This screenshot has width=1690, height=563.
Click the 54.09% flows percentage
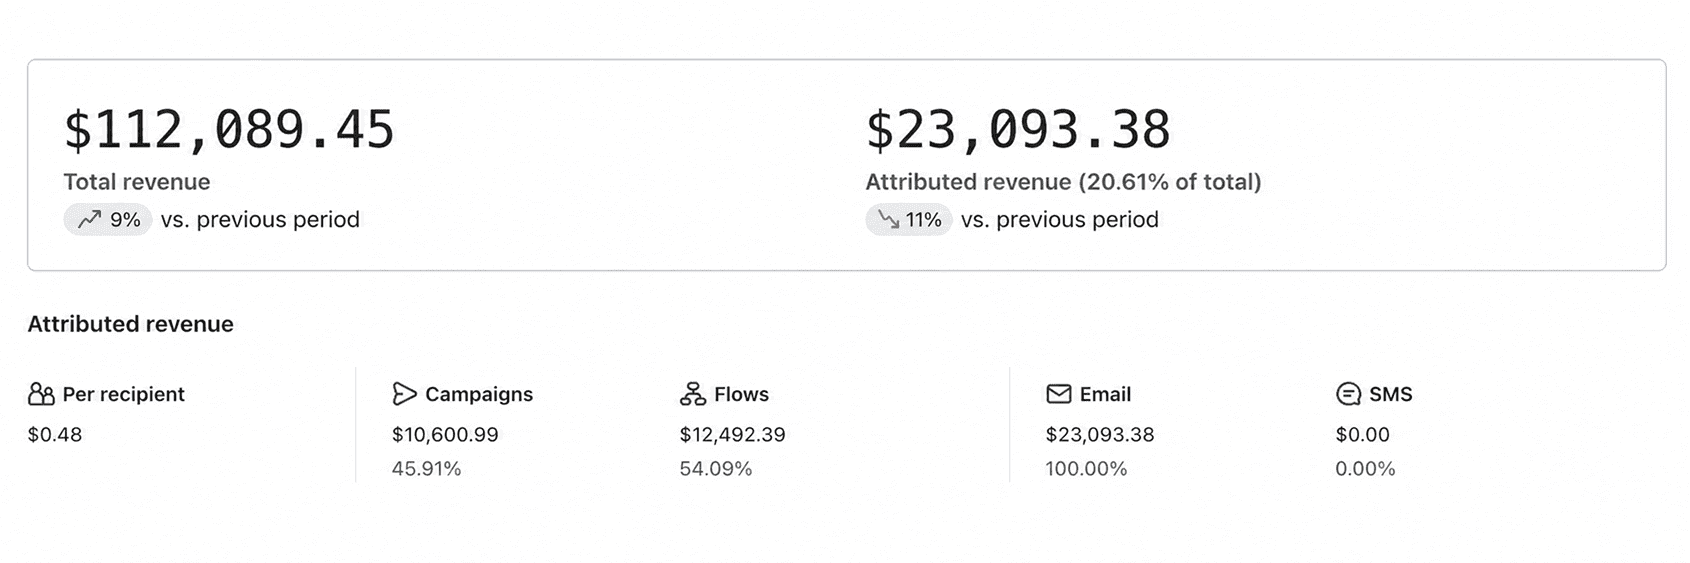(716, 468)
